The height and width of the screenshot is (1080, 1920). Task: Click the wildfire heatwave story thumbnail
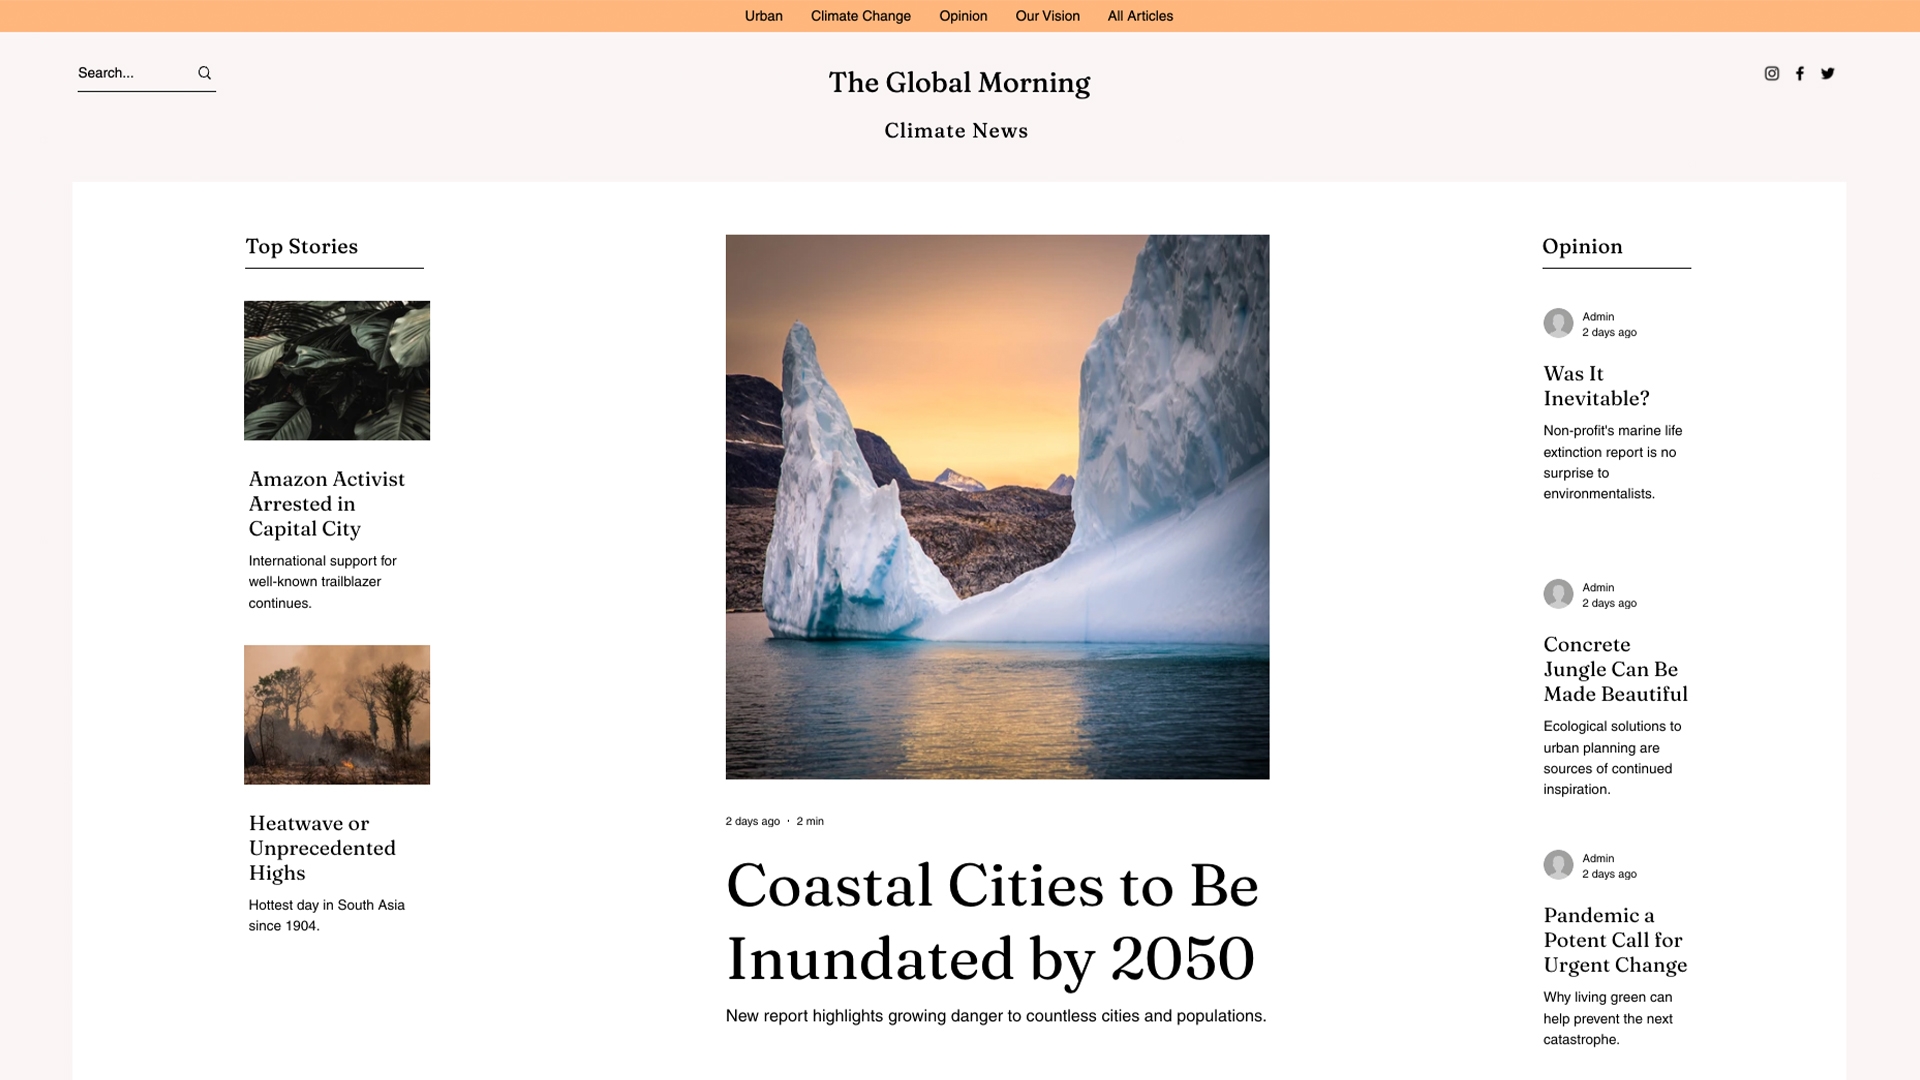(336, 713)
